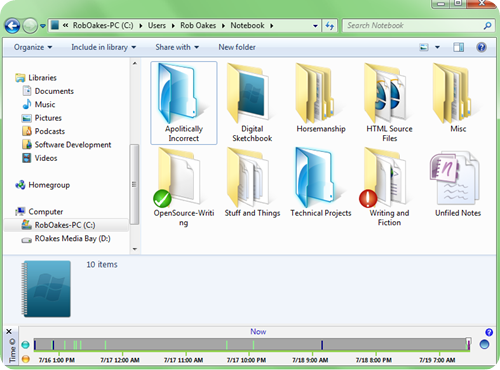Viewport: 500px width, 370px height.
Task: Click the gray timeline bar
Action: pos(252,344)
